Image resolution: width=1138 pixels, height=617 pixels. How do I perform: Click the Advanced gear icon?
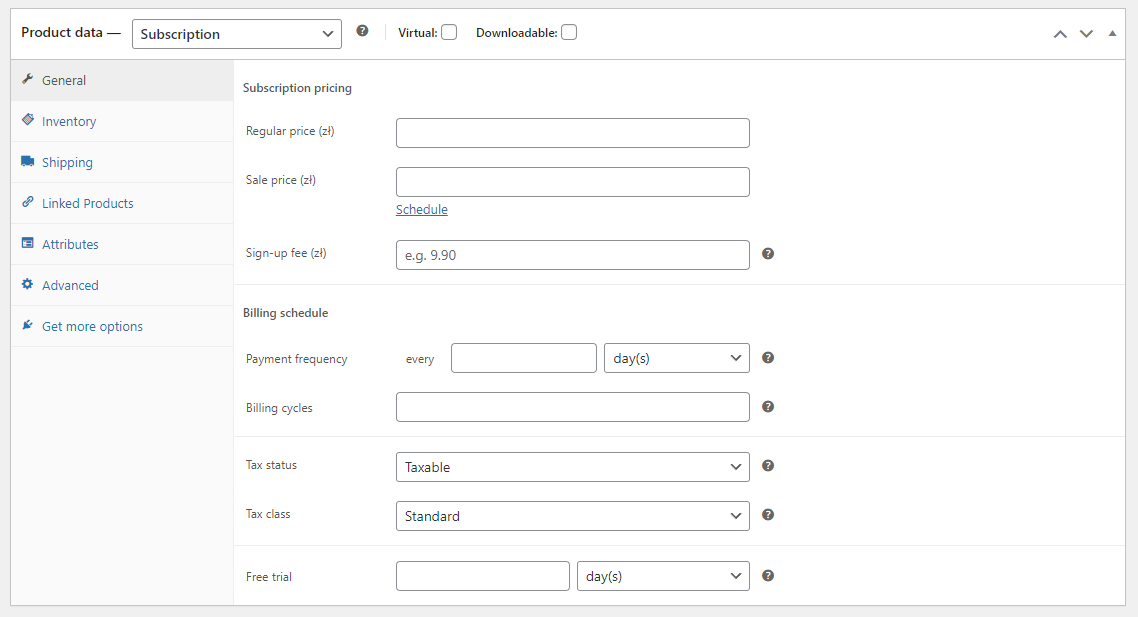[x=28, y=284]
